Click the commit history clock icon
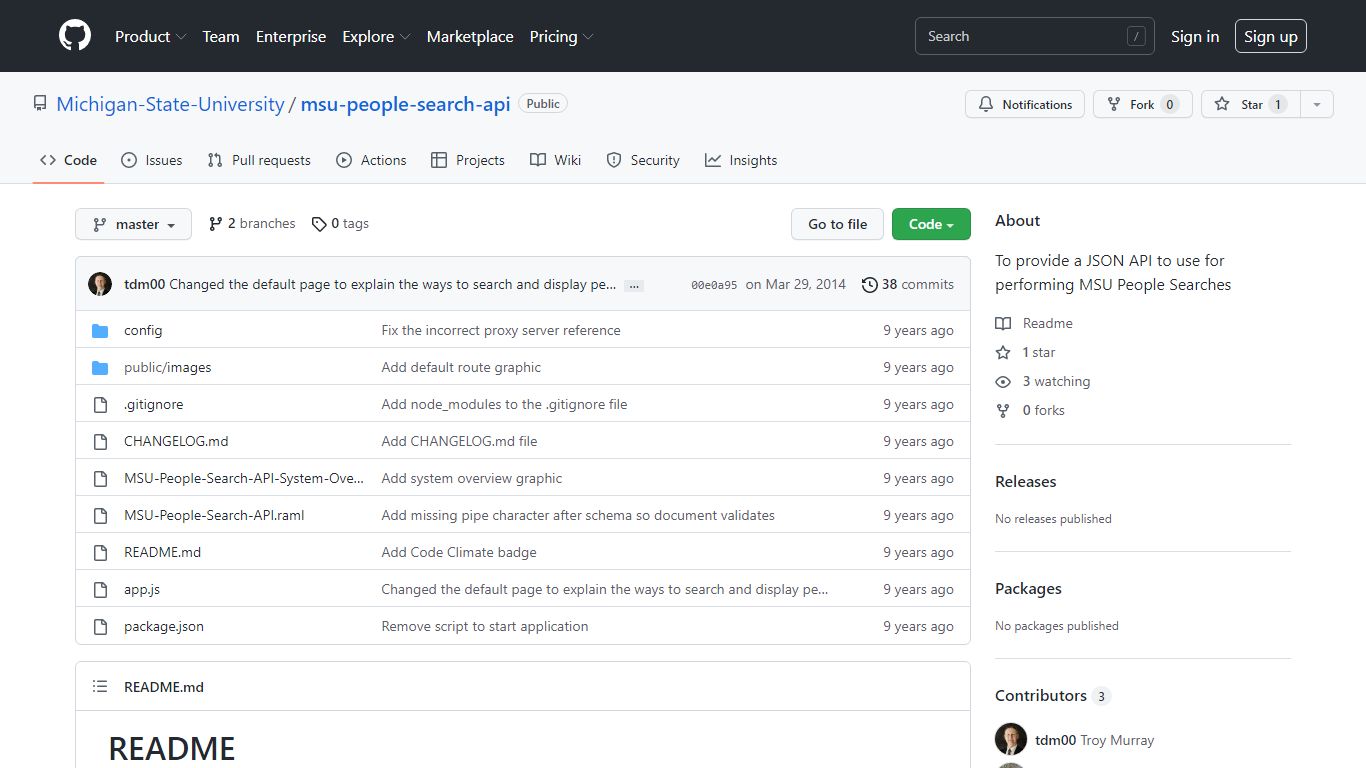Image resolution: width=1366 pixels, height=768 pixels. tap(870, 284)
